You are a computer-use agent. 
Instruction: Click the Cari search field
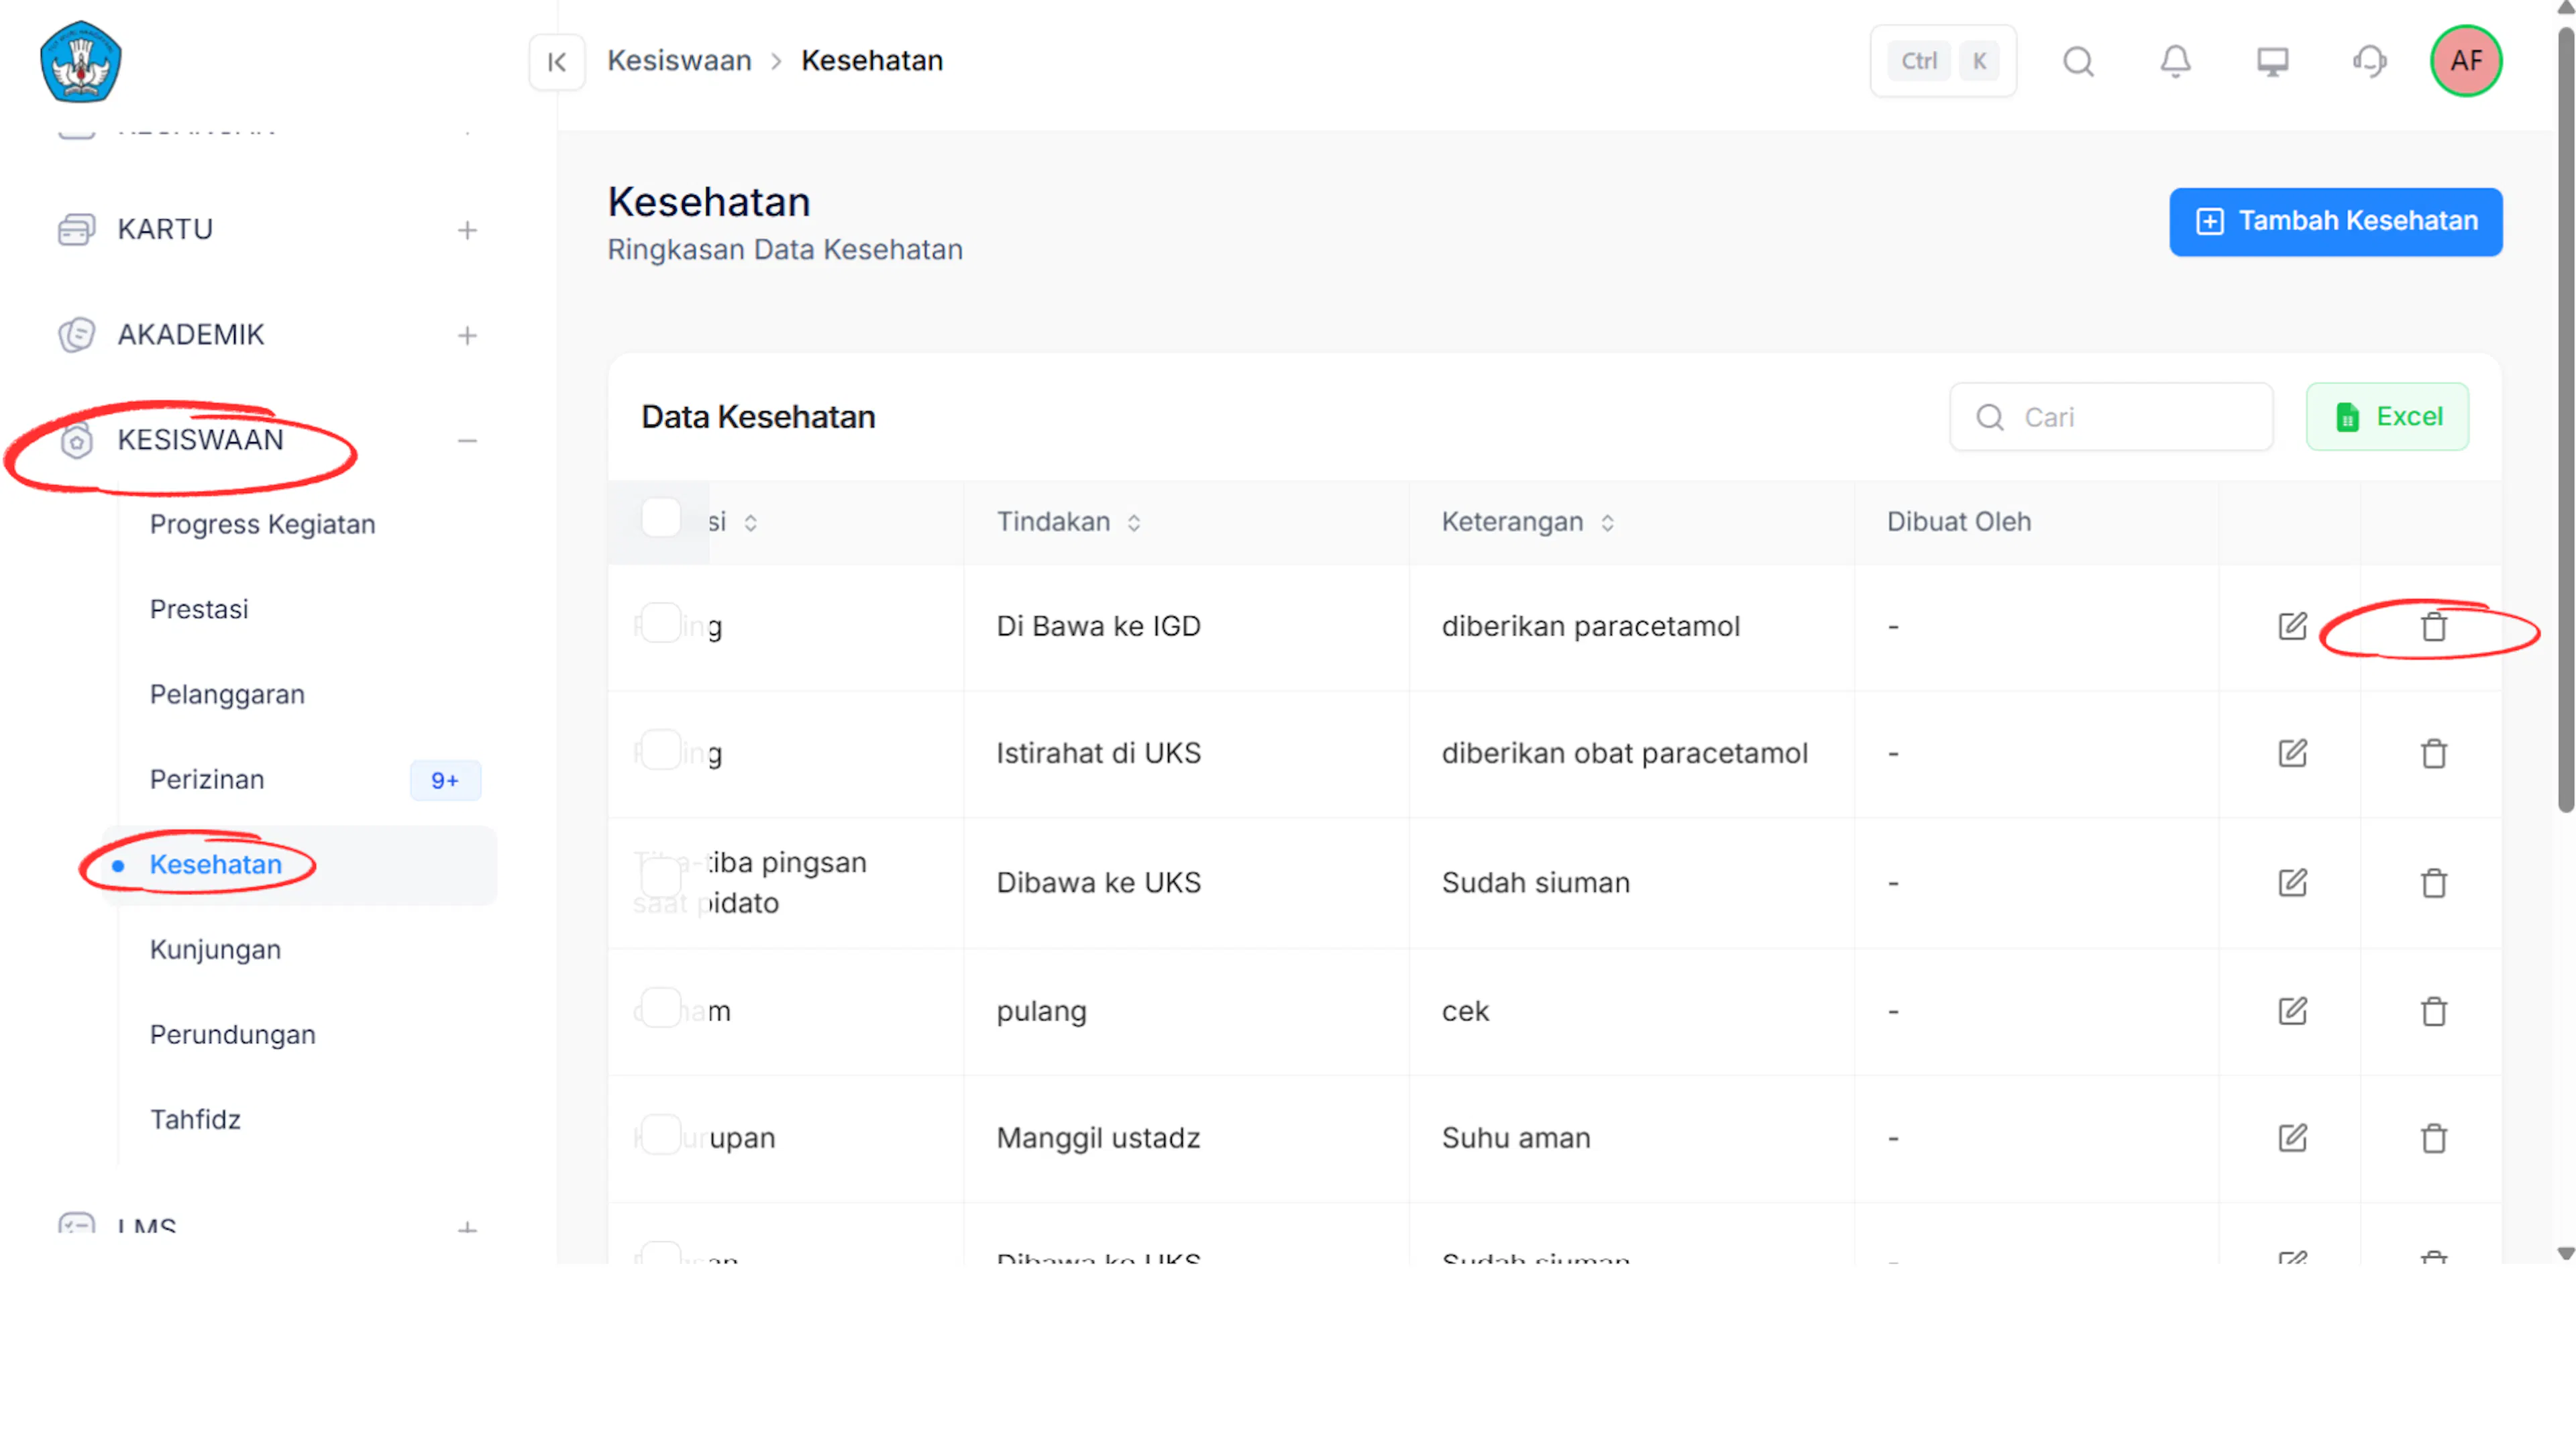tap(2111, 417)
